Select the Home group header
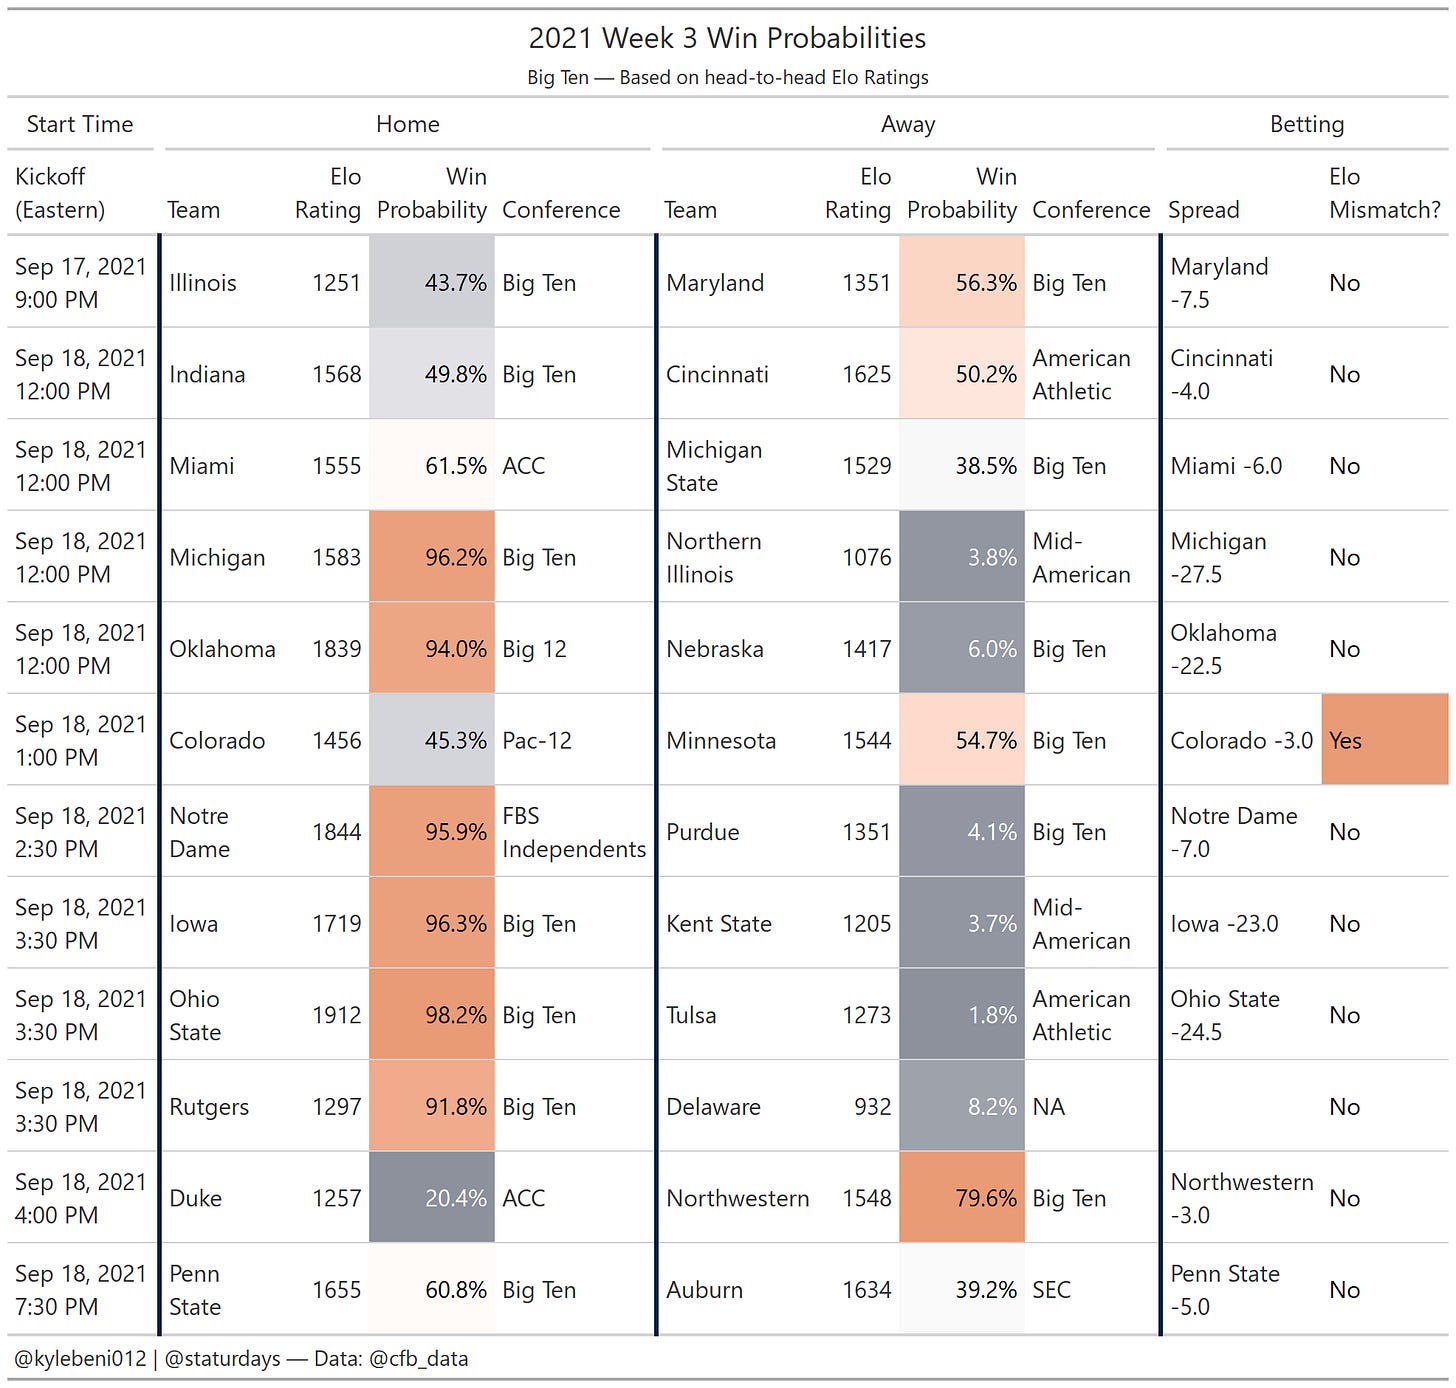Viewport: 1456px width, 1388px height. [407, 124]
